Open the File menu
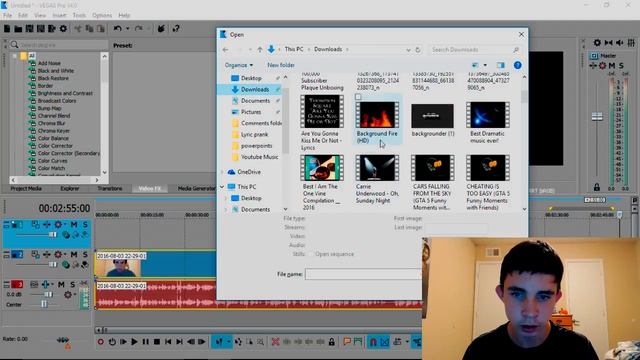 [7, 16]
